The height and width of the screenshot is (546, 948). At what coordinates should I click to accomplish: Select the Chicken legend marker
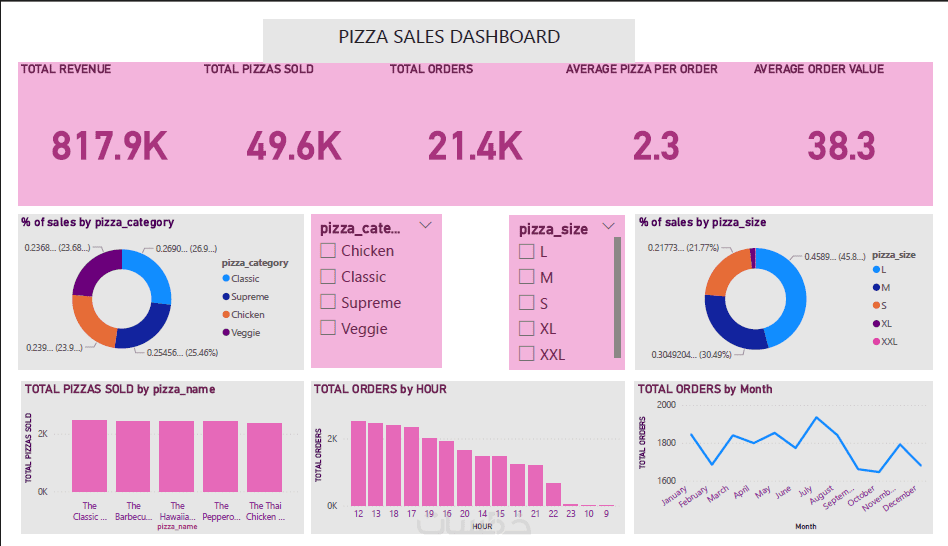tap(226, 315)
